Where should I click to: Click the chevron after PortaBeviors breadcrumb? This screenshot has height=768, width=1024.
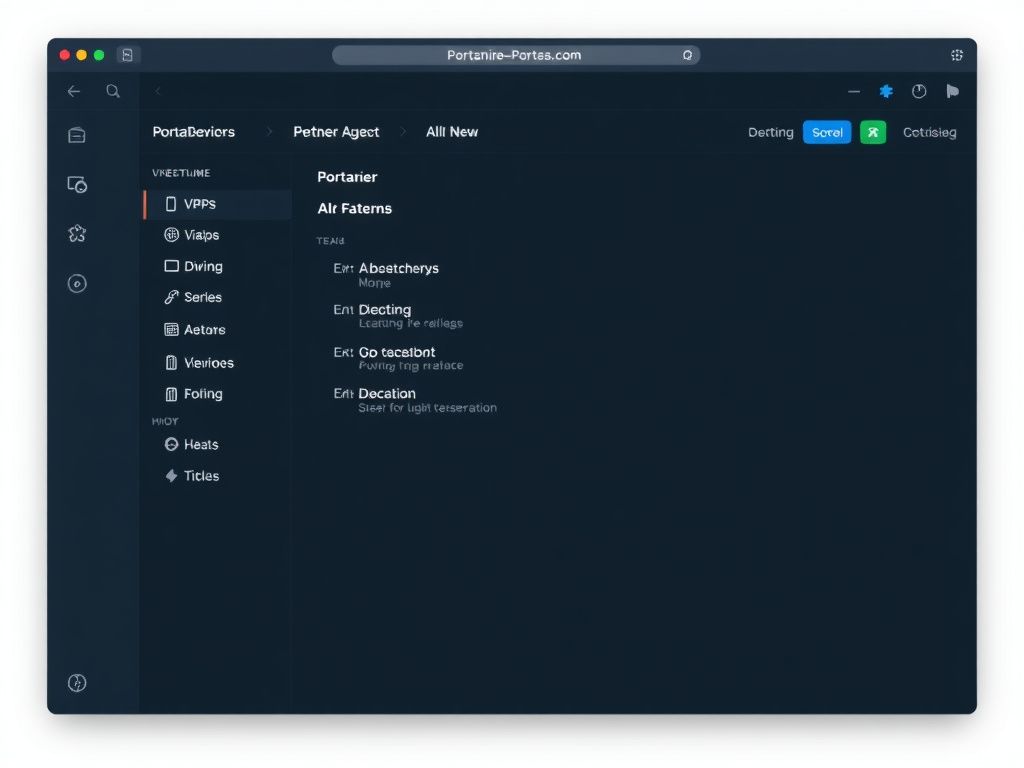pos(269,132)
